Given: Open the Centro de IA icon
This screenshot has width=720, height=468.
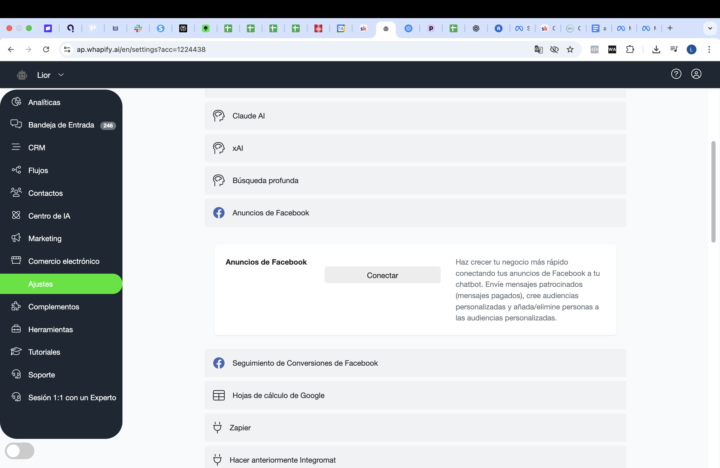Looking at the screenshot, I should click(16, 215).
